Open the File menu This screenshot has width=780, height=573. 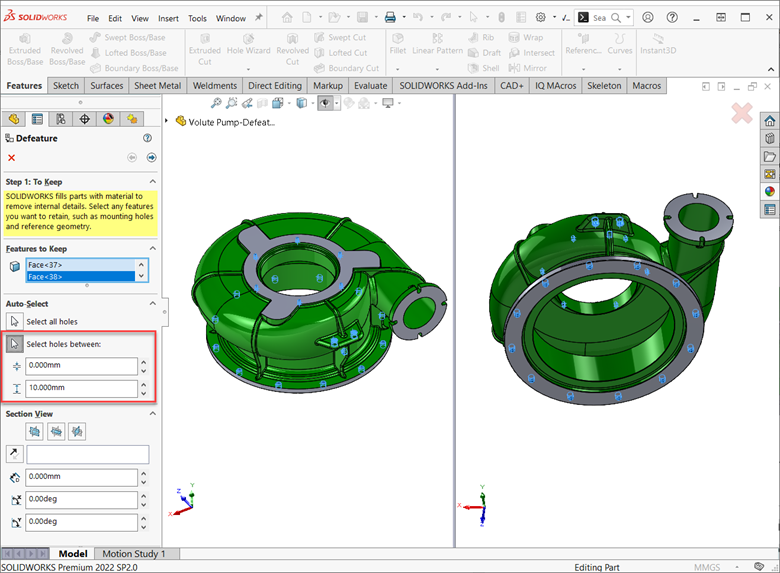(x=93, y=18)
